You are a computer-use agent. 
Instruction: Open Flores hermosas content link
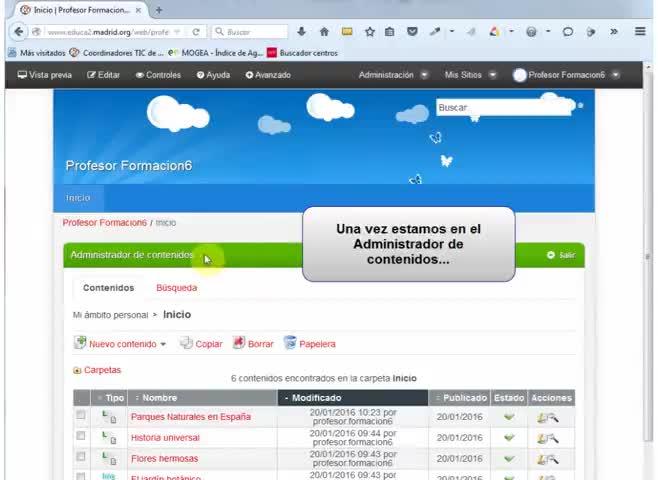164,459
